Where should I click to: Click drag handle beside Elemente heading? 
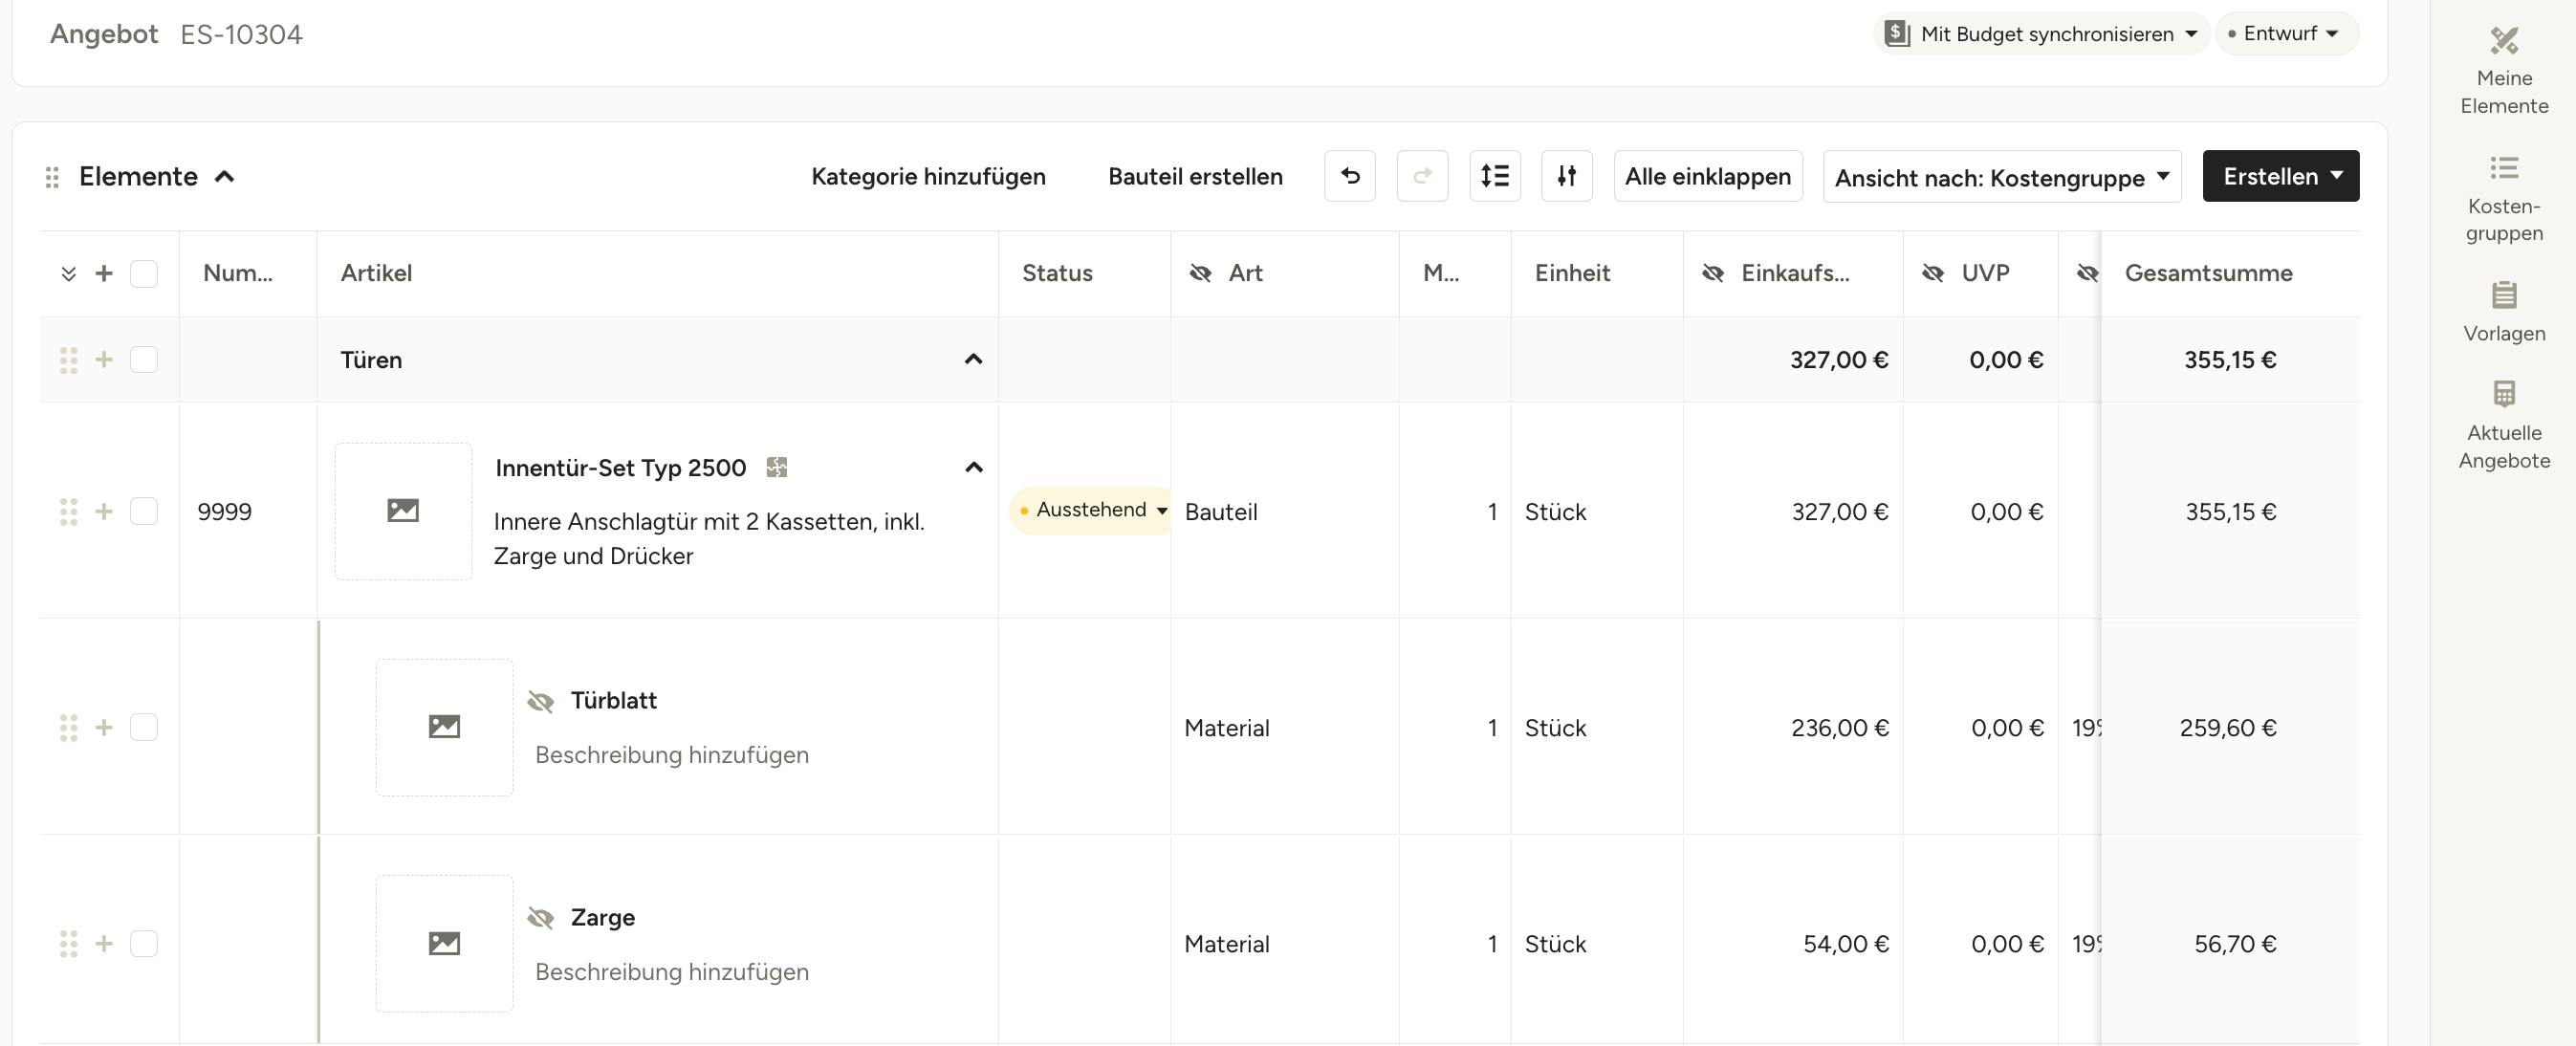coord(52,177)
